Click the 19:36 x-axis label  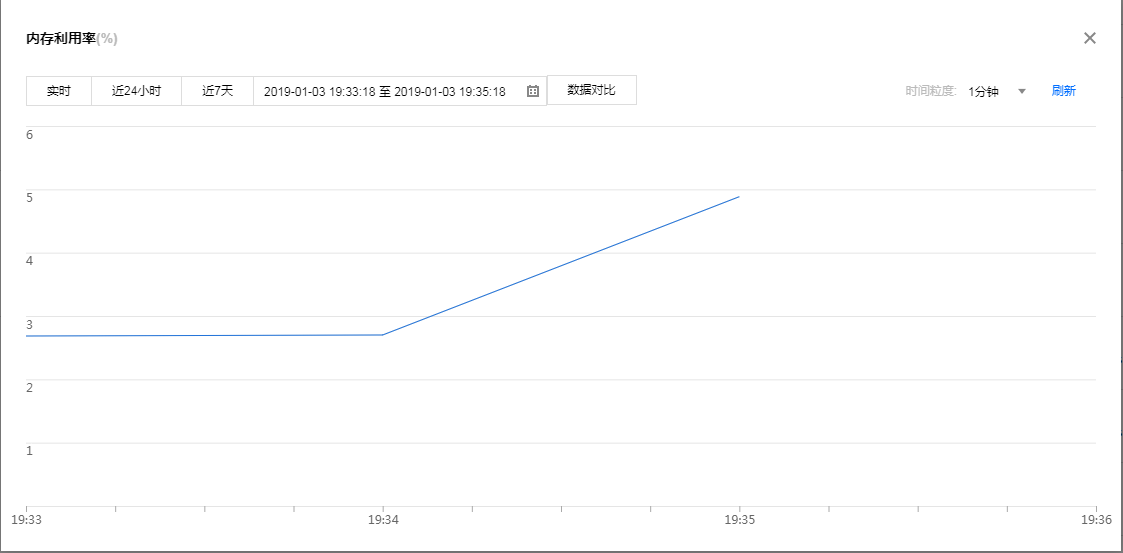(x=1096, y=520)
